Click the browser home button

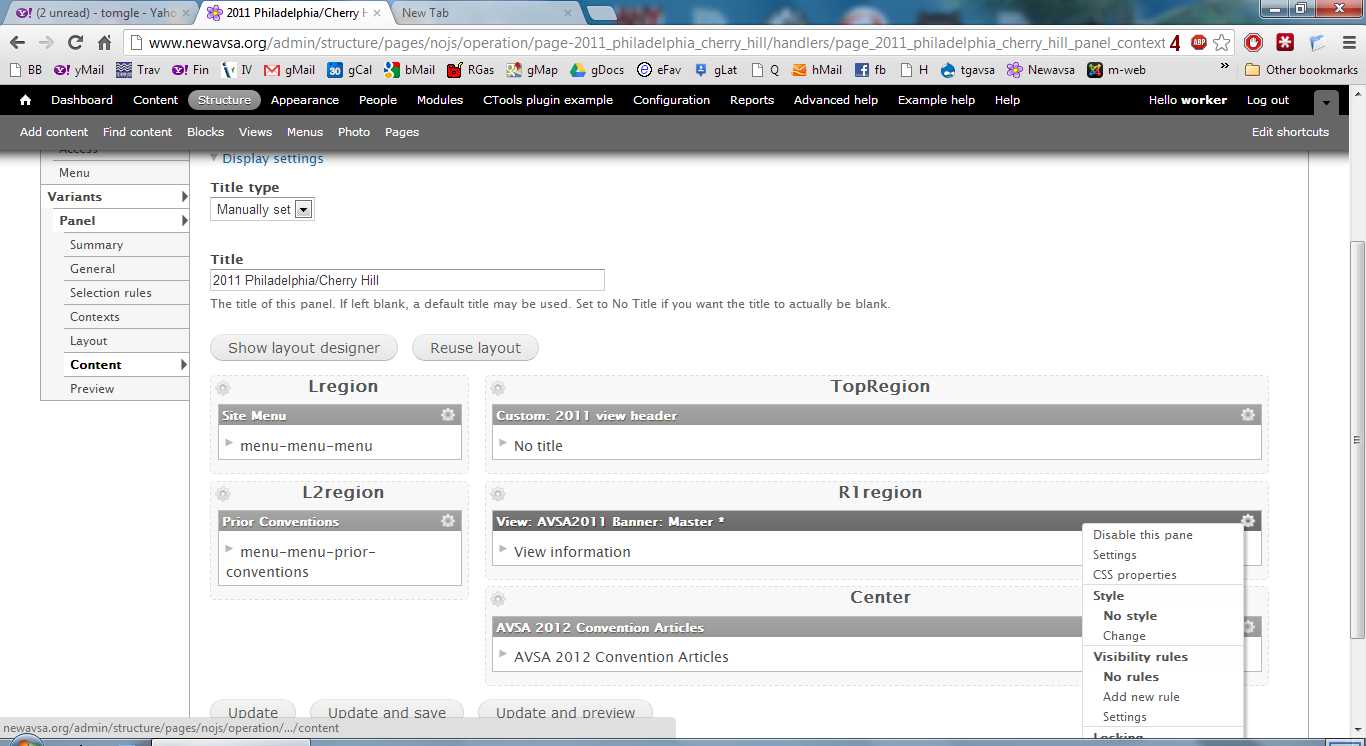coord(104,43)
